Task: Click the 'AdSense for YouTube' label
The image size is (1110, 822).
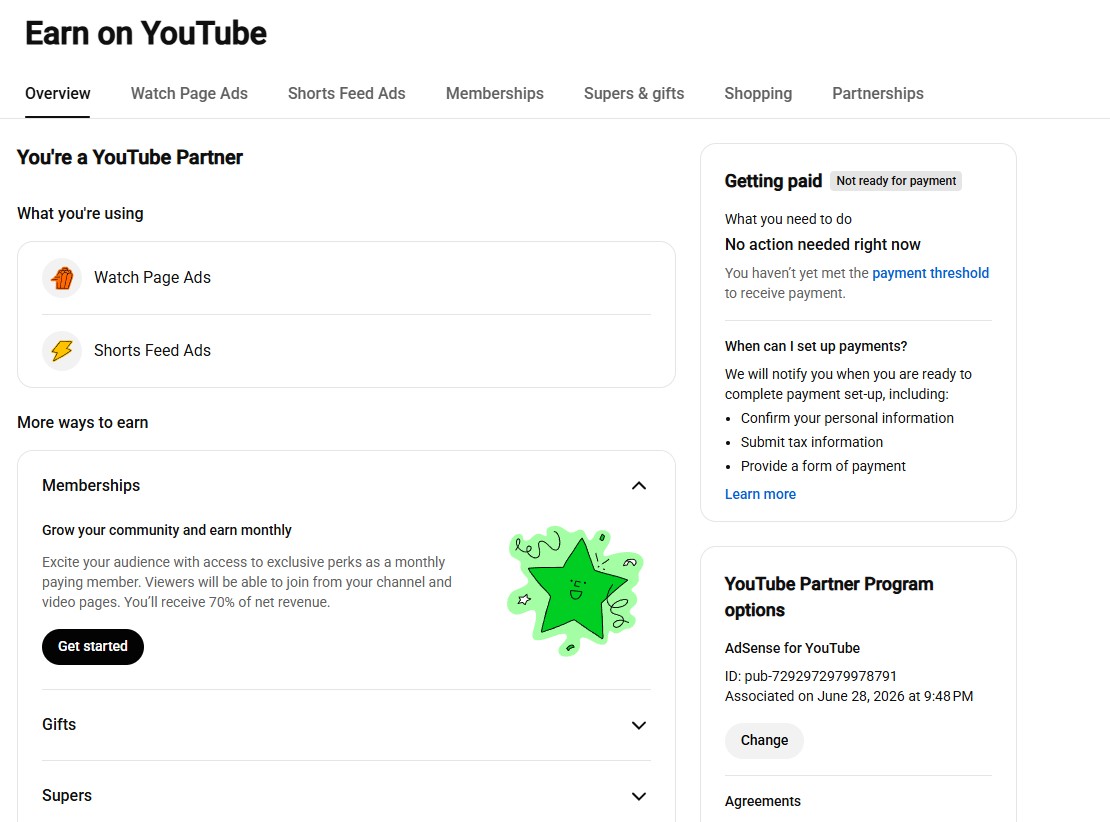Action: click(792, 648)
